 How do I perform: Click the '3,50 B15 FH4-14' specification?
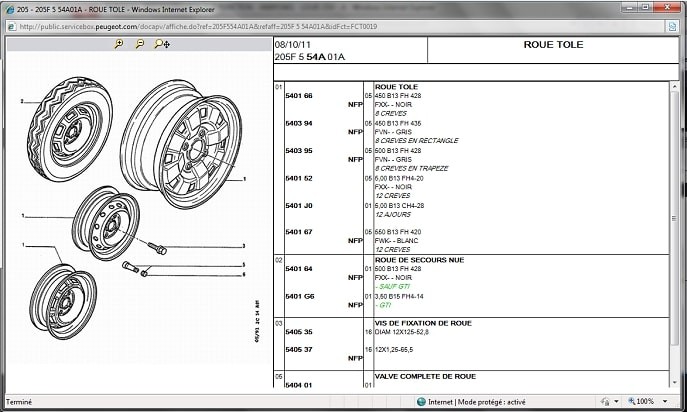399,296
